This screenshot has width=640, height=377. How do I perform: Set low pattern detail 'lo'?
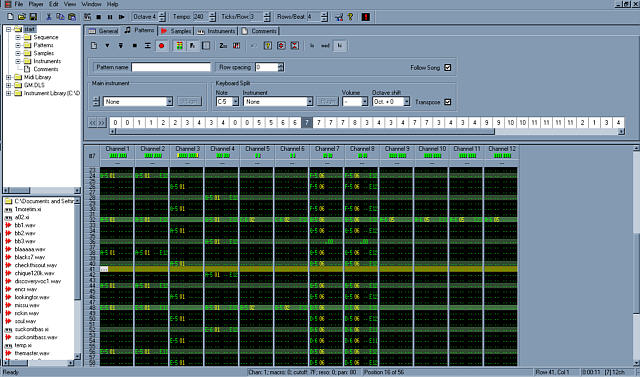tap(312, 46)
